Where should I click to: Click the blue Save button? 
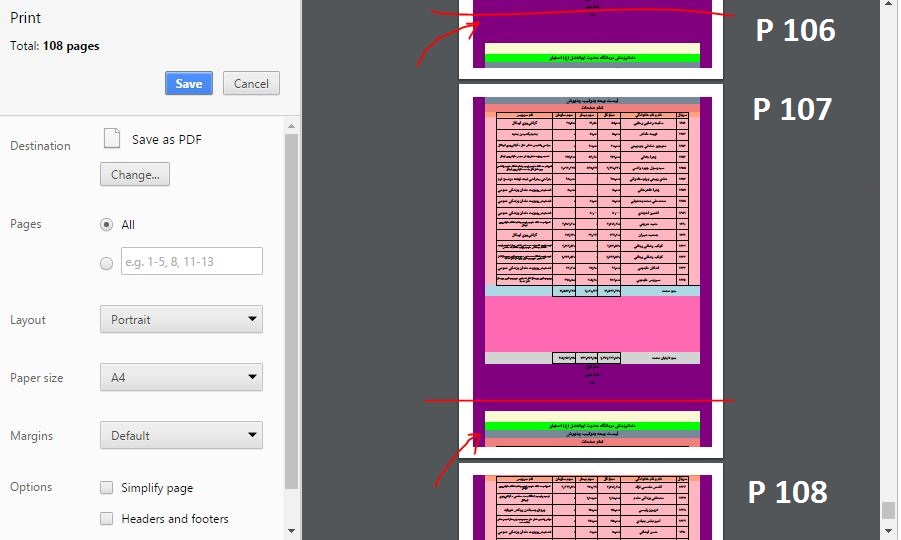point(188,83)
